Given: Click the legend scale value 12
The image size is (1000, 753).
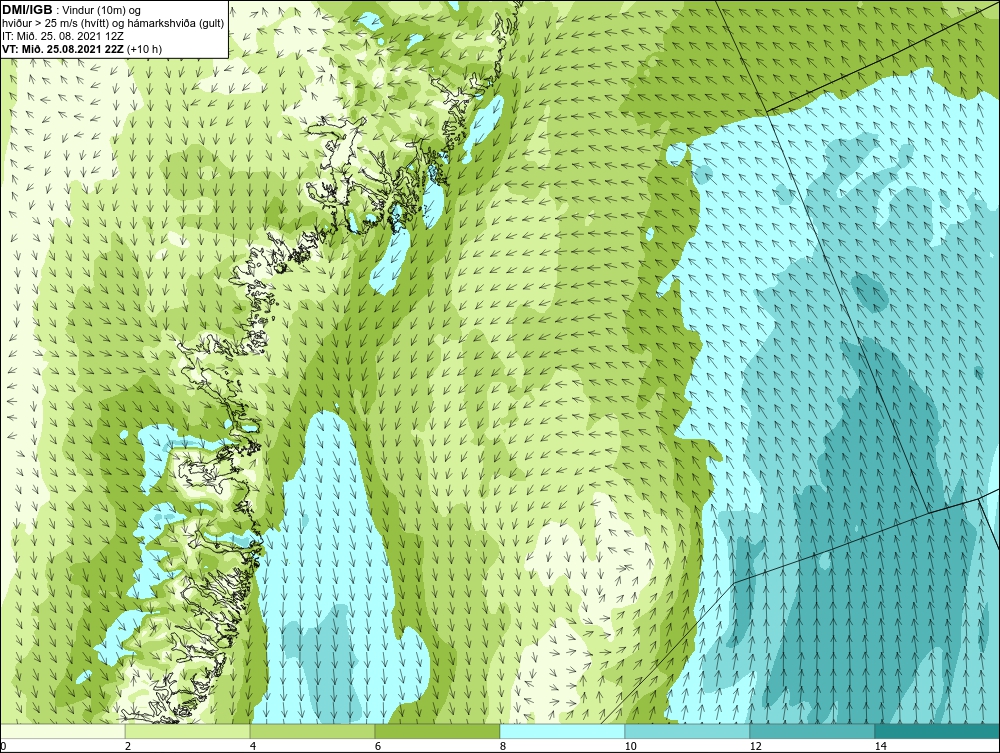Looking at the screenshot, I should [755, 746].
